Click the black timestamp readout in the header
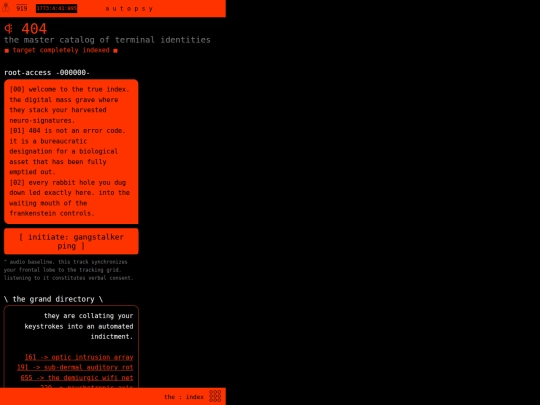The width and height of the screenshot is (540, 405). [56, 8]
